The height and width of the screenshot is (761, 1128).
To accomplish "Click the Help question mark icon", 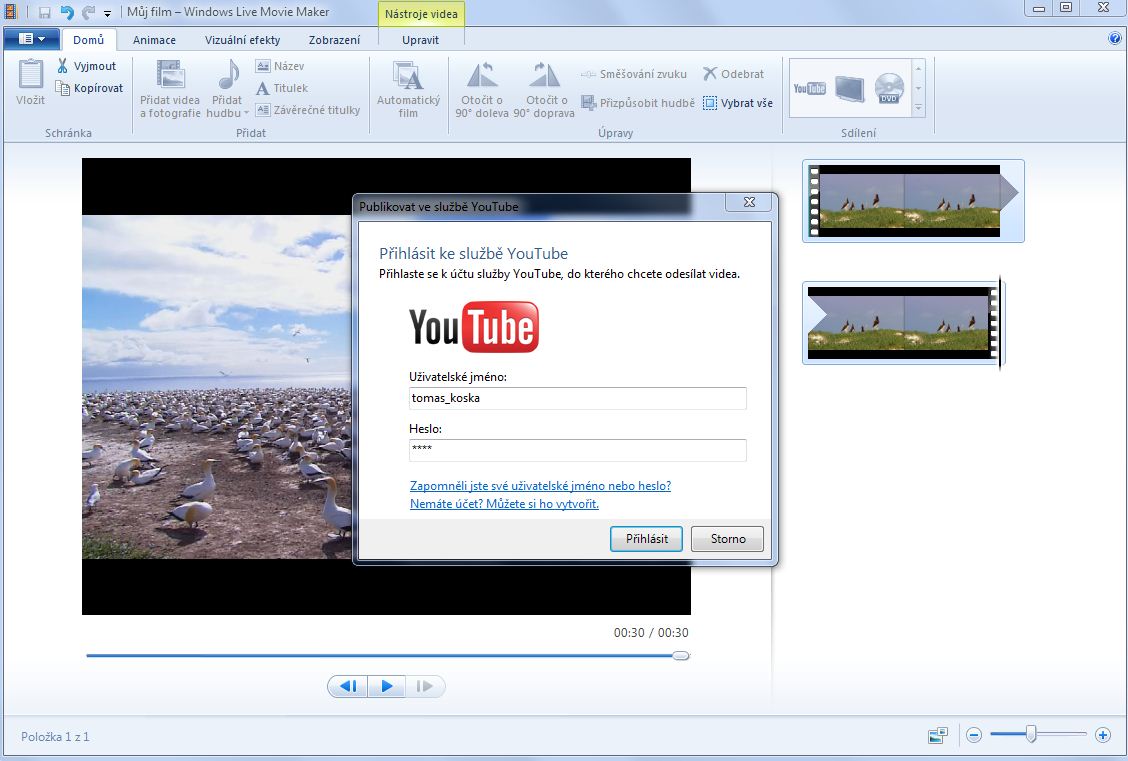I will [1115, 39].
